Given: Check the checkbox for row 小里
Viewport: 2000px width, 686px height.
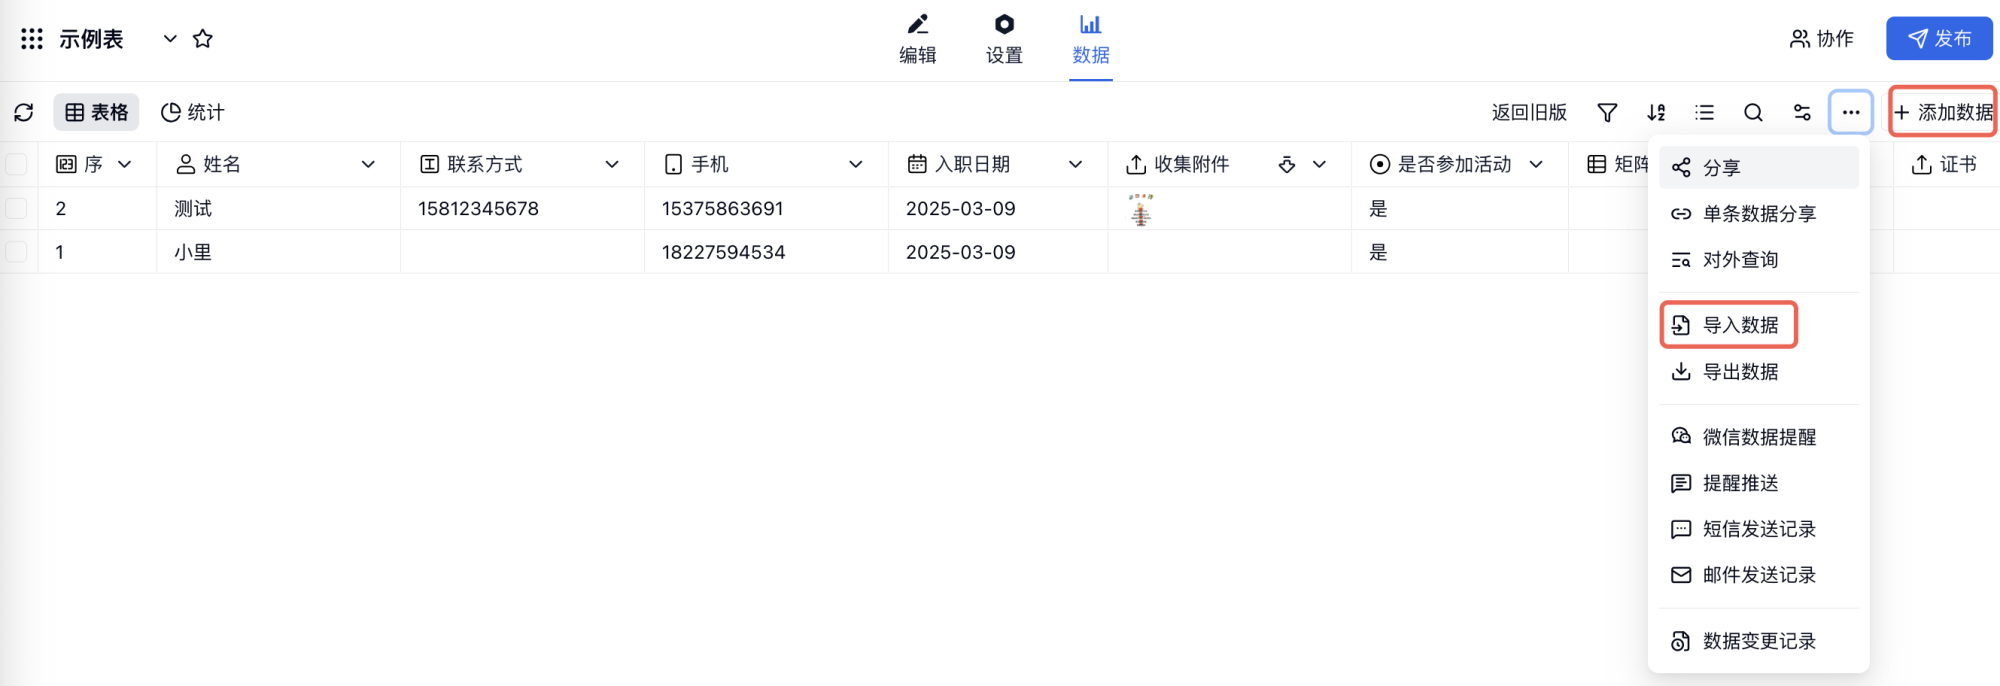Looking at the screenshot, I should click(17, 252).
